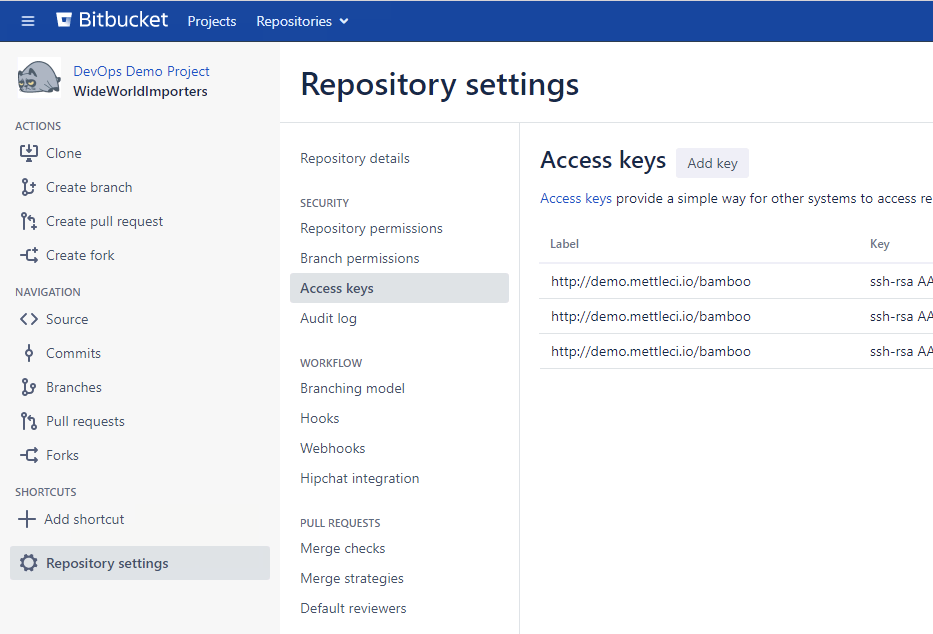
Task: Click the Add key button
Action: click(712, 163)
